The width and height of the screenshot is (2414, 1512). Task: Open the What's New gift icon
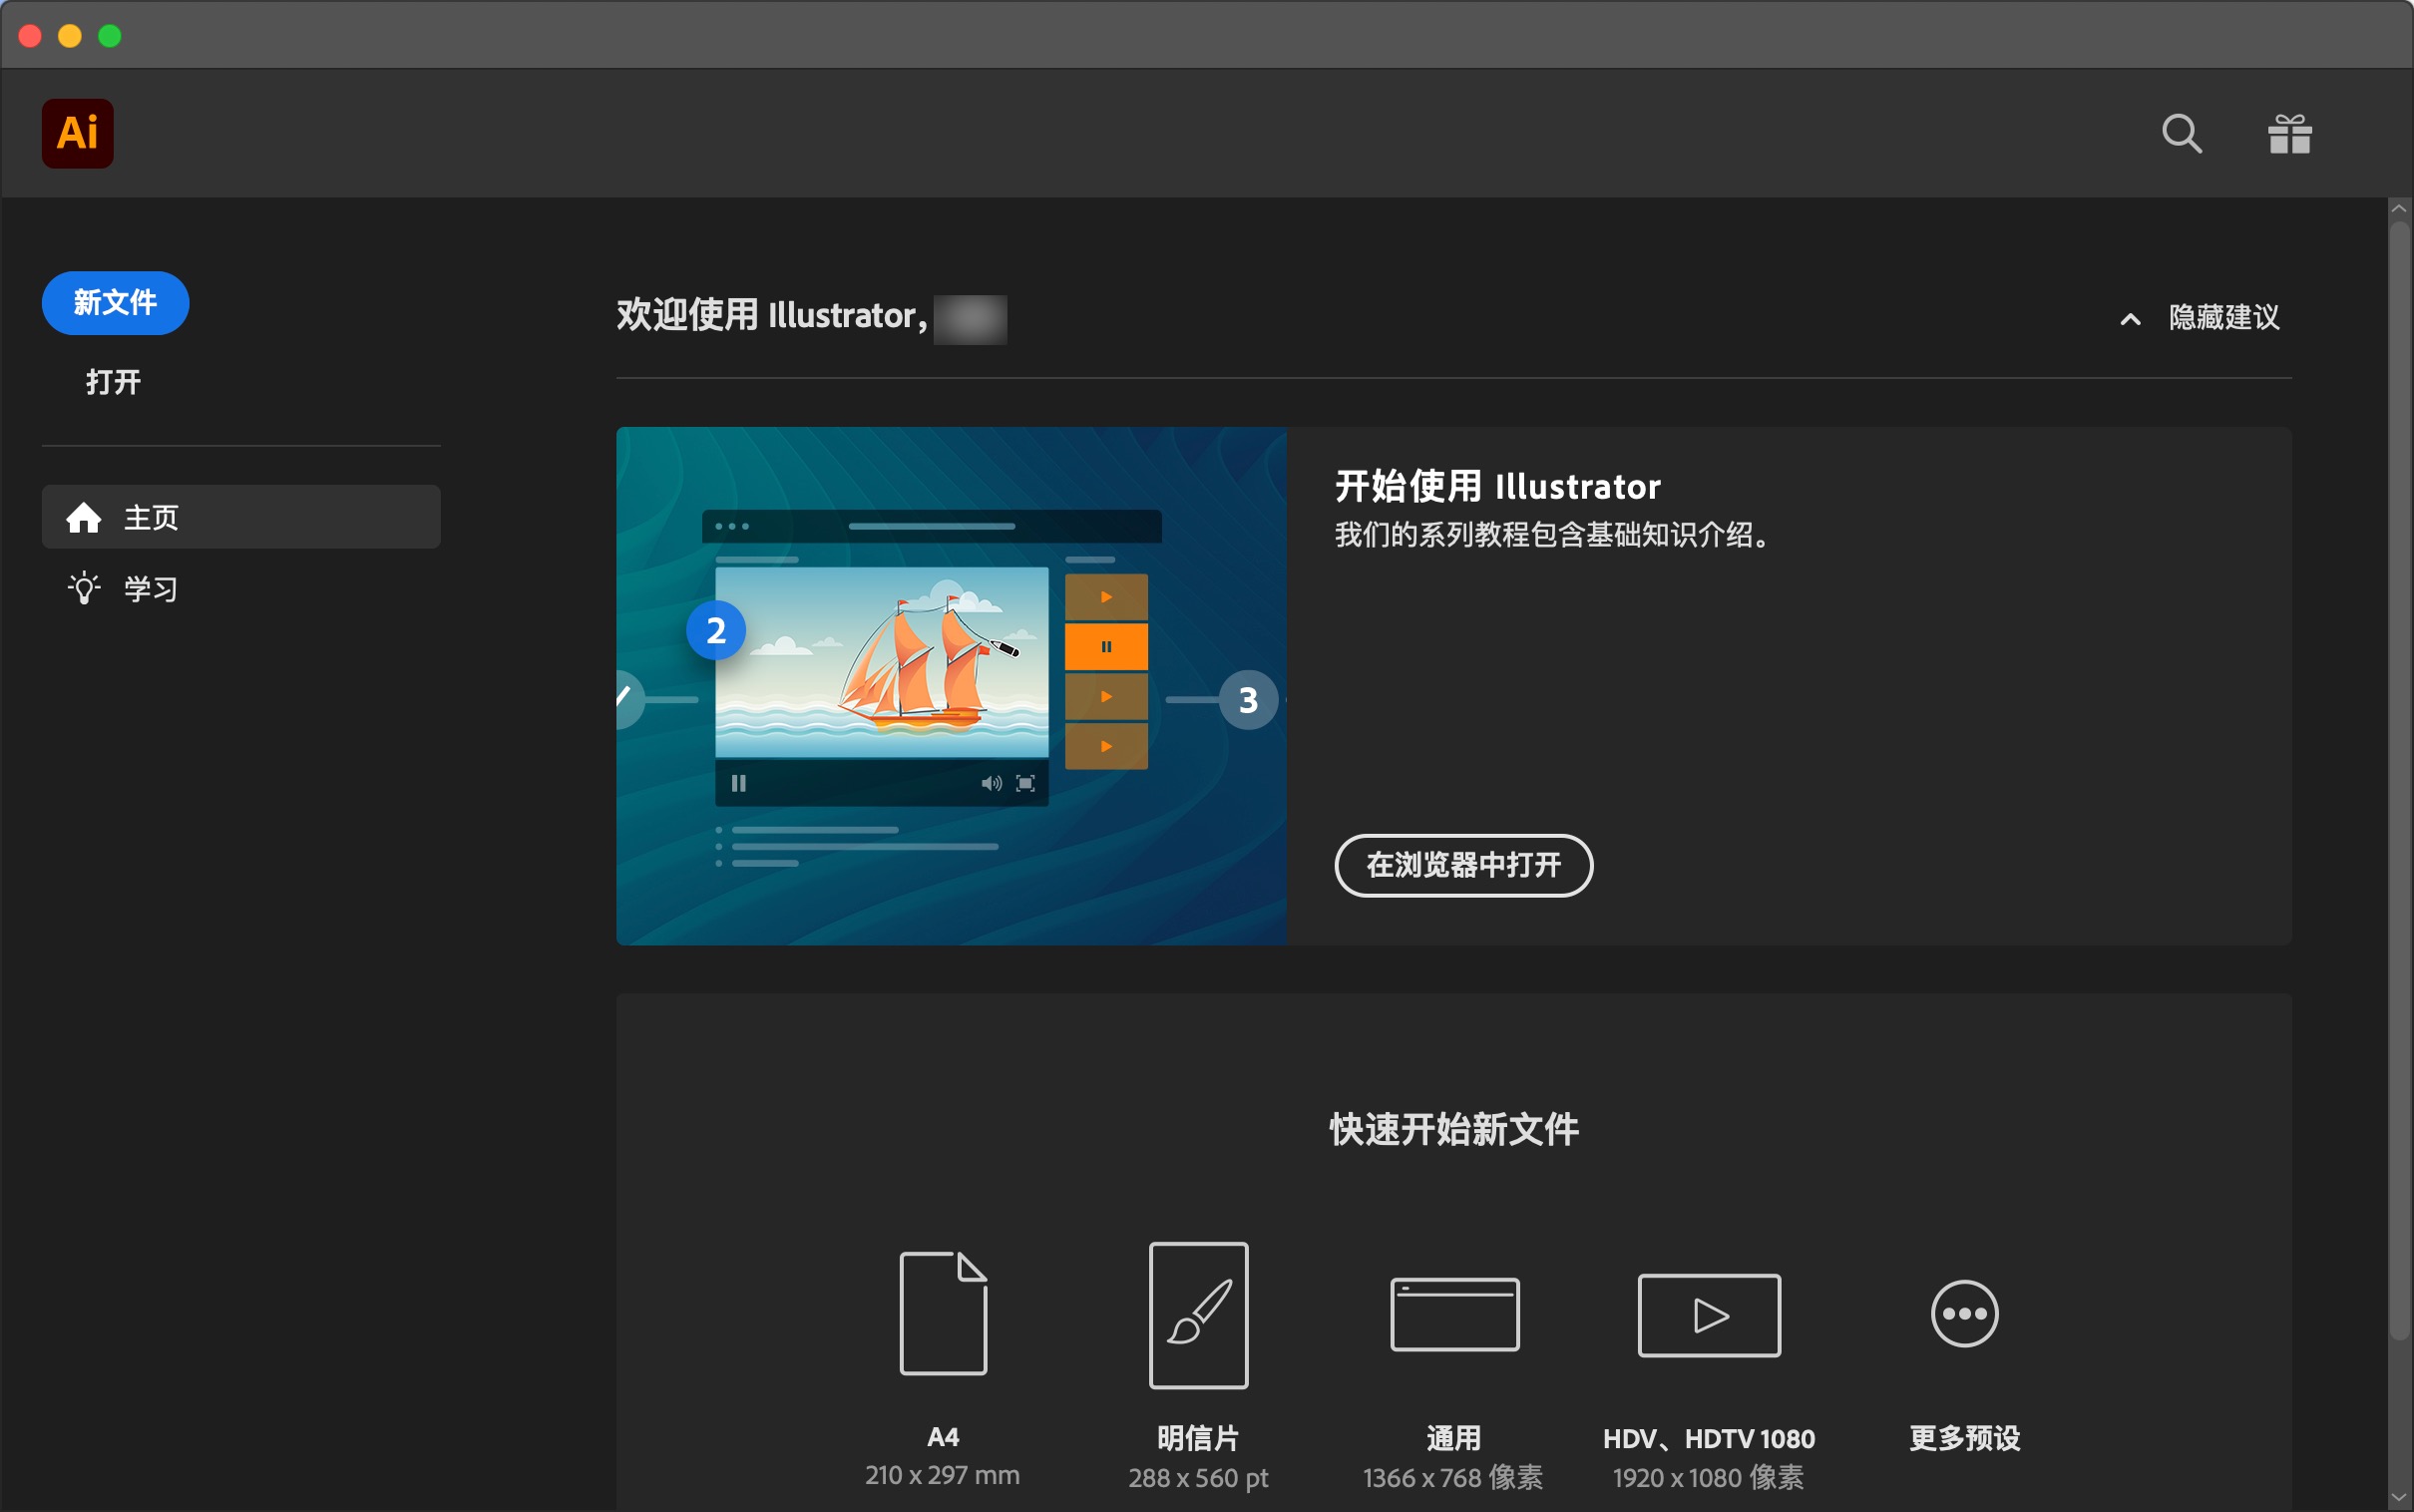2289,133
